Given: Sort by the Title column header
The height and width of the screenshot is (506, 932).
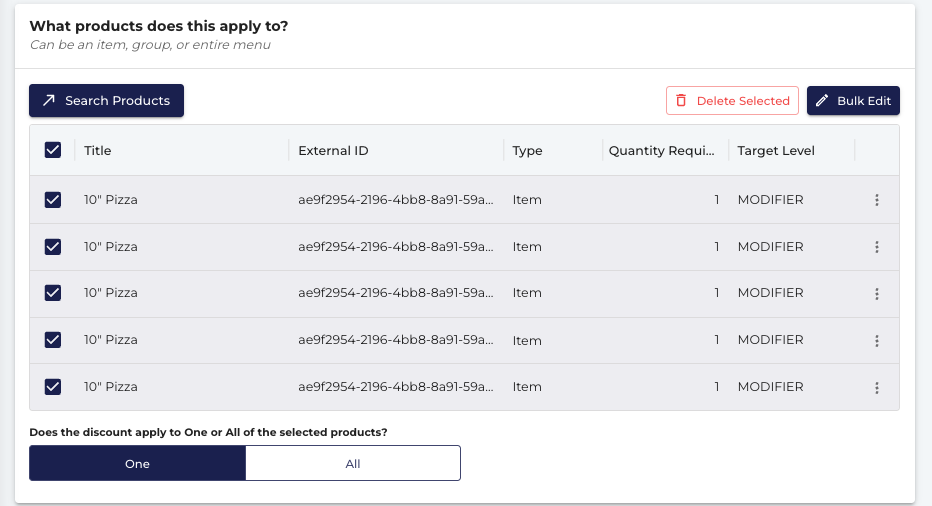Looking at the screenshot, I should 97,150.
